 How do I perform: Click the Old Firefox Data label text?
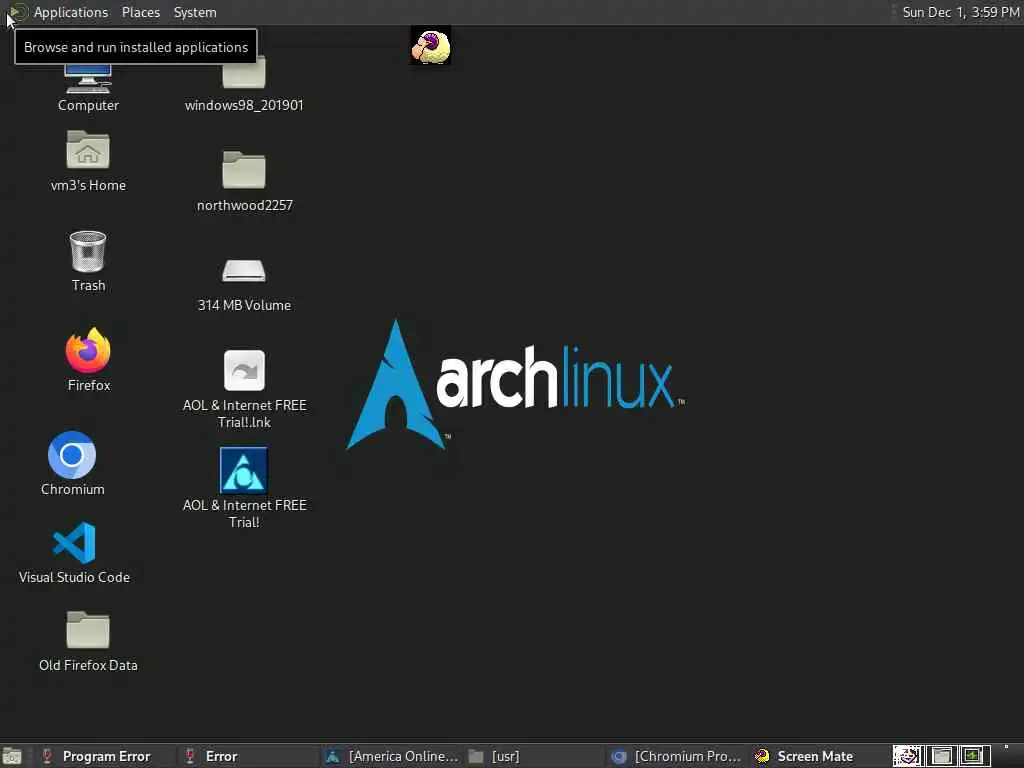coord(88,665)
